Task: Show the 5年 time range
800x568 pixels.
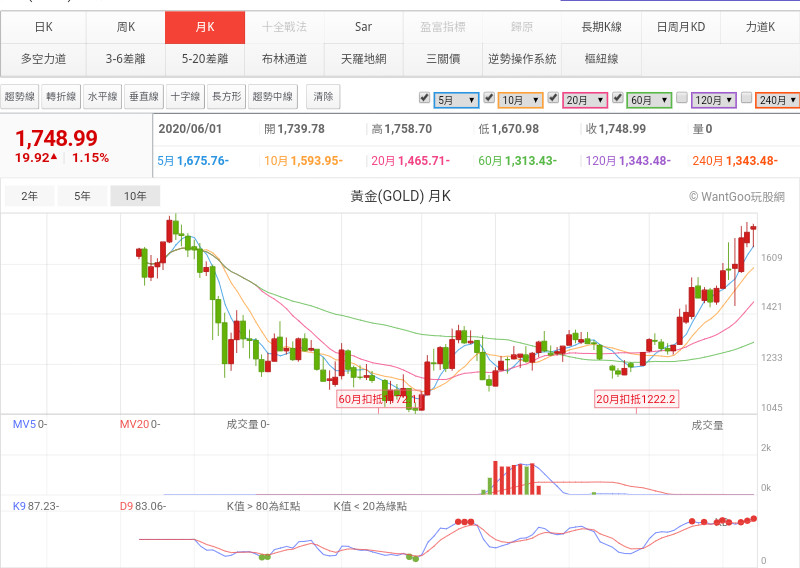Action: pos(82,196)
